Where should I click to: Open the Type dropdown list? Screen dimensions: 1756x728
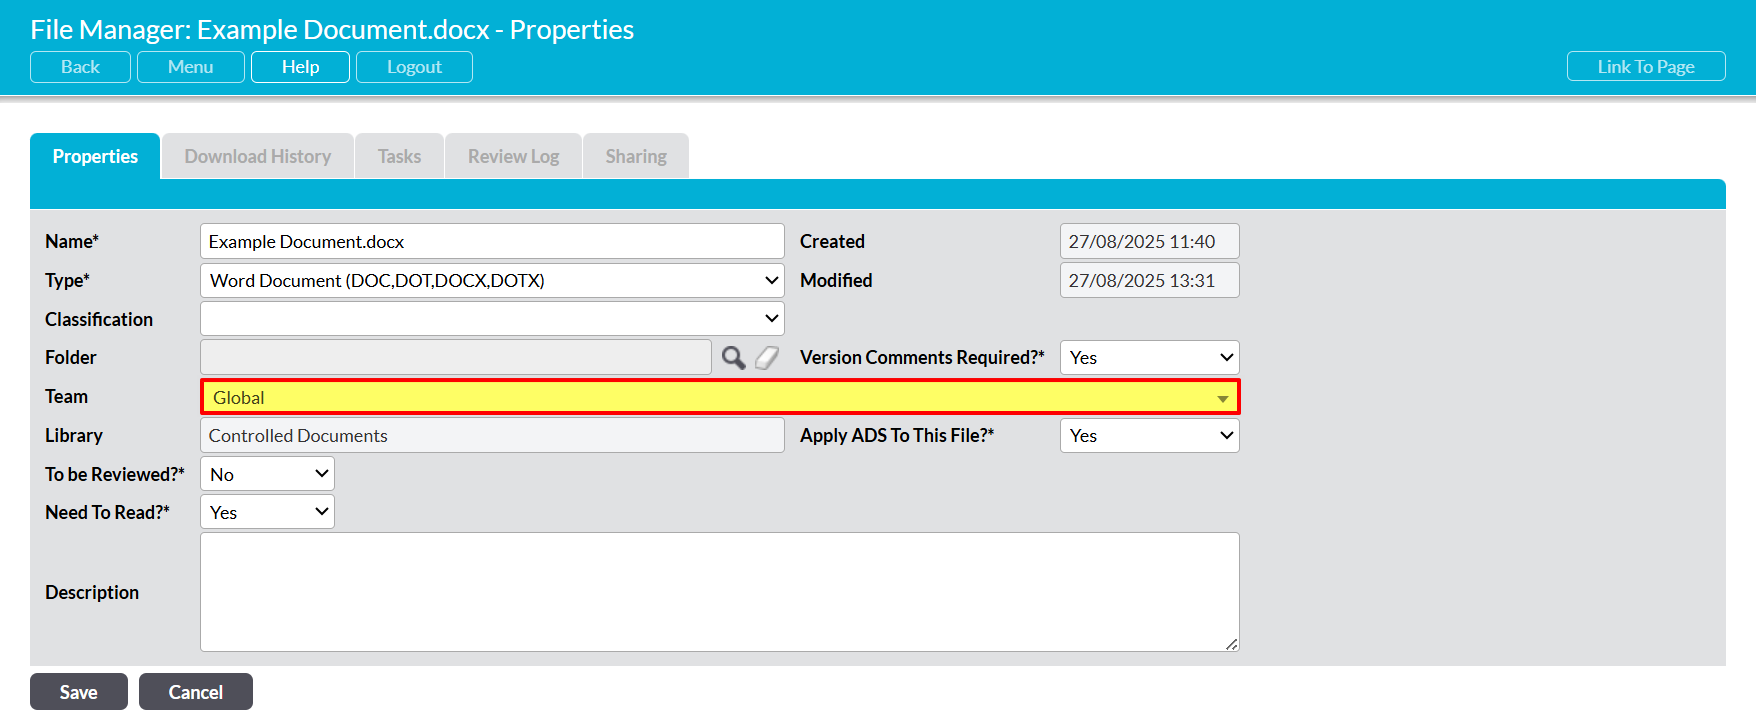(492, 281)
